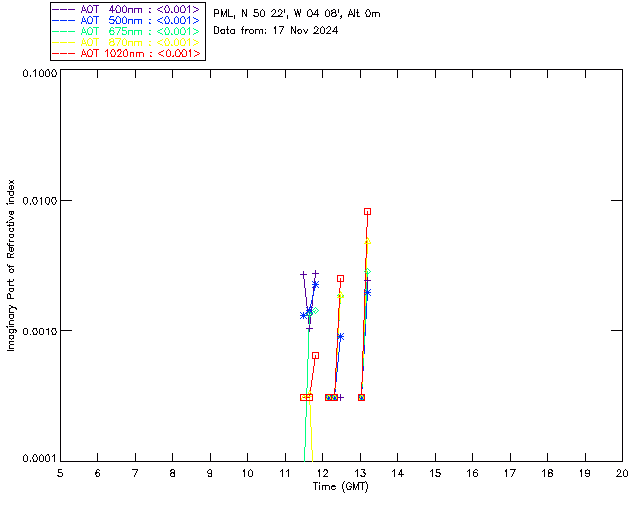Select the highest red square data marker
The image size is (640, 512).
pos(367,211)
